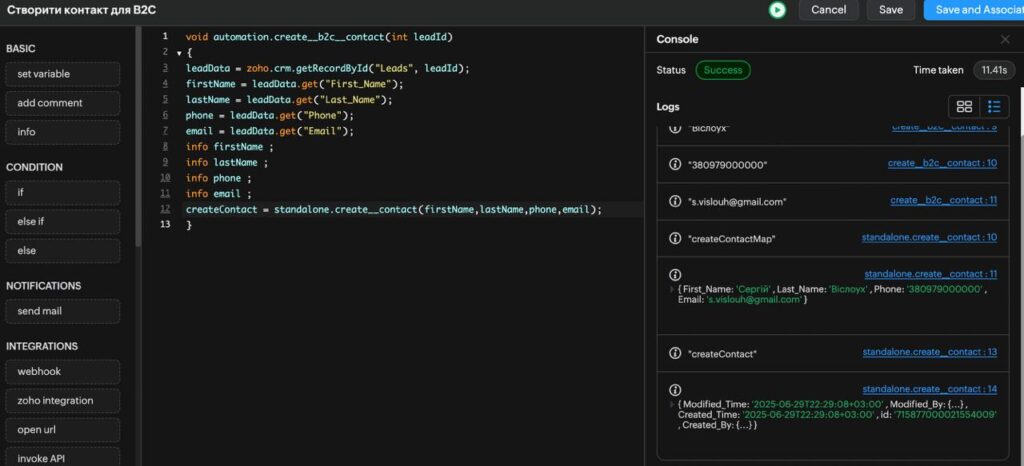This screenshot has width=1024, height=466.
Task: Insert the open url block
Action: pyautogui.click(x=63, y=430)
